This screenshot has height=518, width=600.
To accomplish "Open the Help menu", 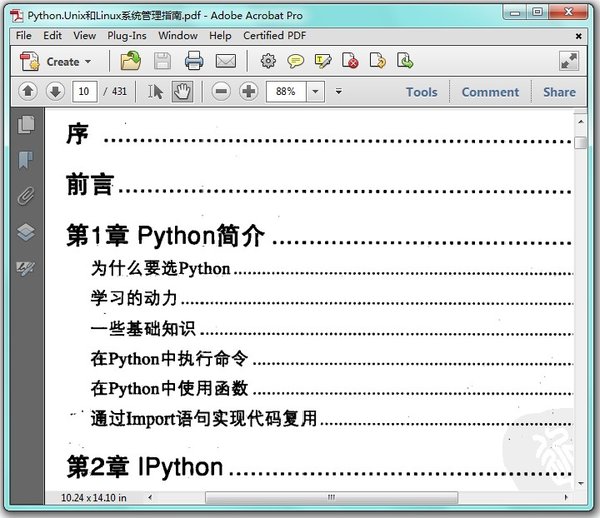I will pyautogui.click(x=220, y=36).
